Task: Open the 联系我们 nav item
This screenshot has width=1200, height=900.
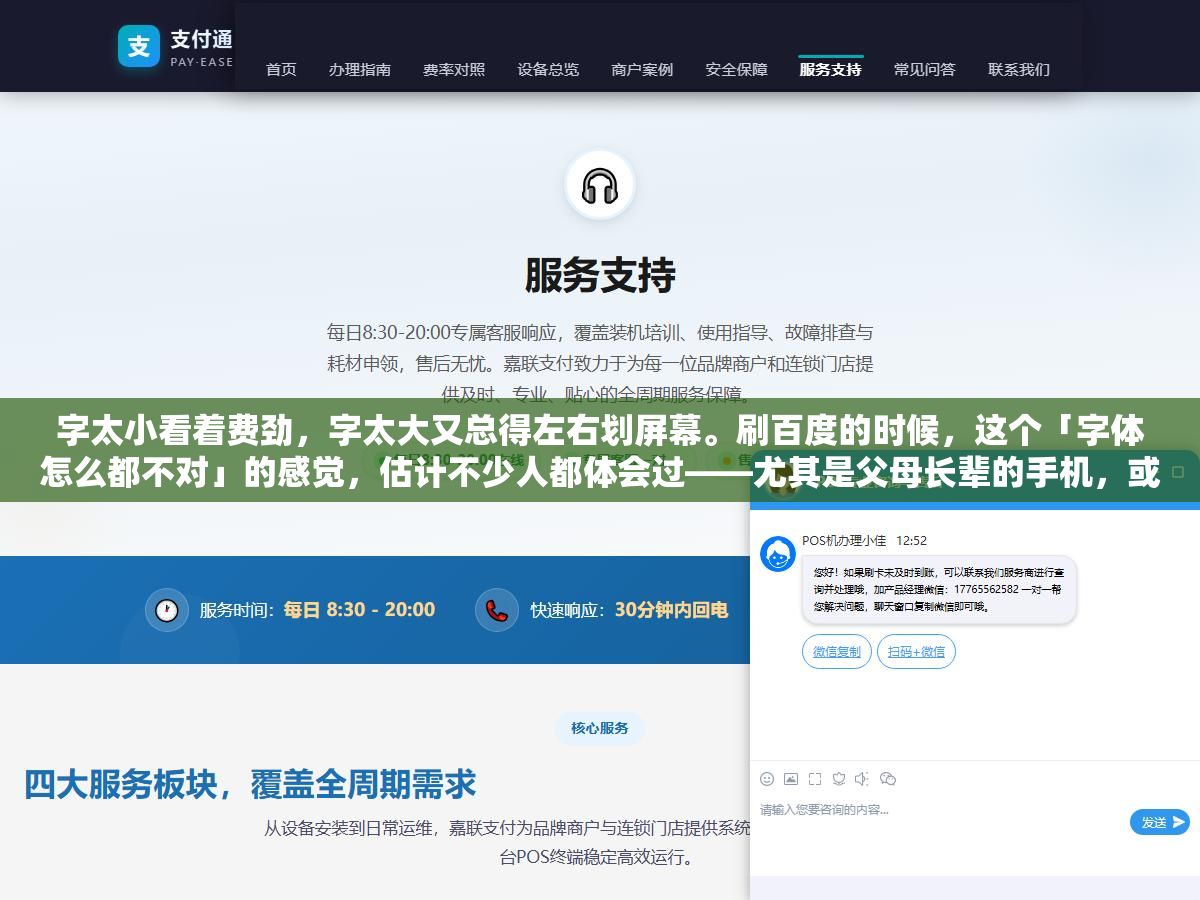Action: pos(1019,69)
